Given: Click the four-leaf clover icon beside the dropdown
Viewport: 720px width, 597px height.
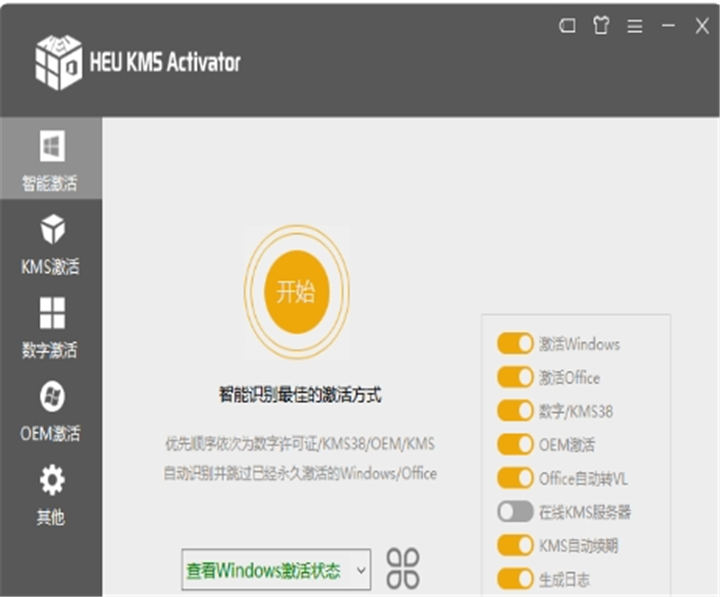Looking at the screenshot, I should [x=403, y=568].
